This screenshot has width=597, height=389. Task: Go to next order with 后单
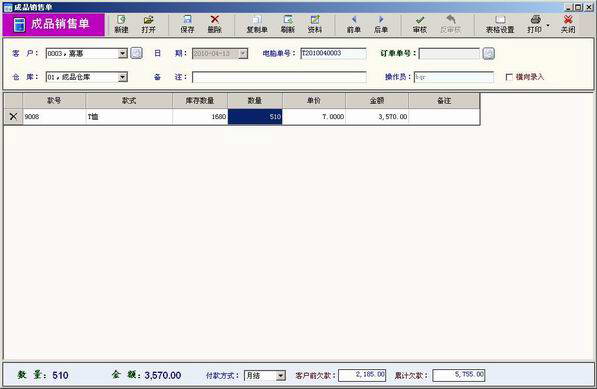[381, 24]
